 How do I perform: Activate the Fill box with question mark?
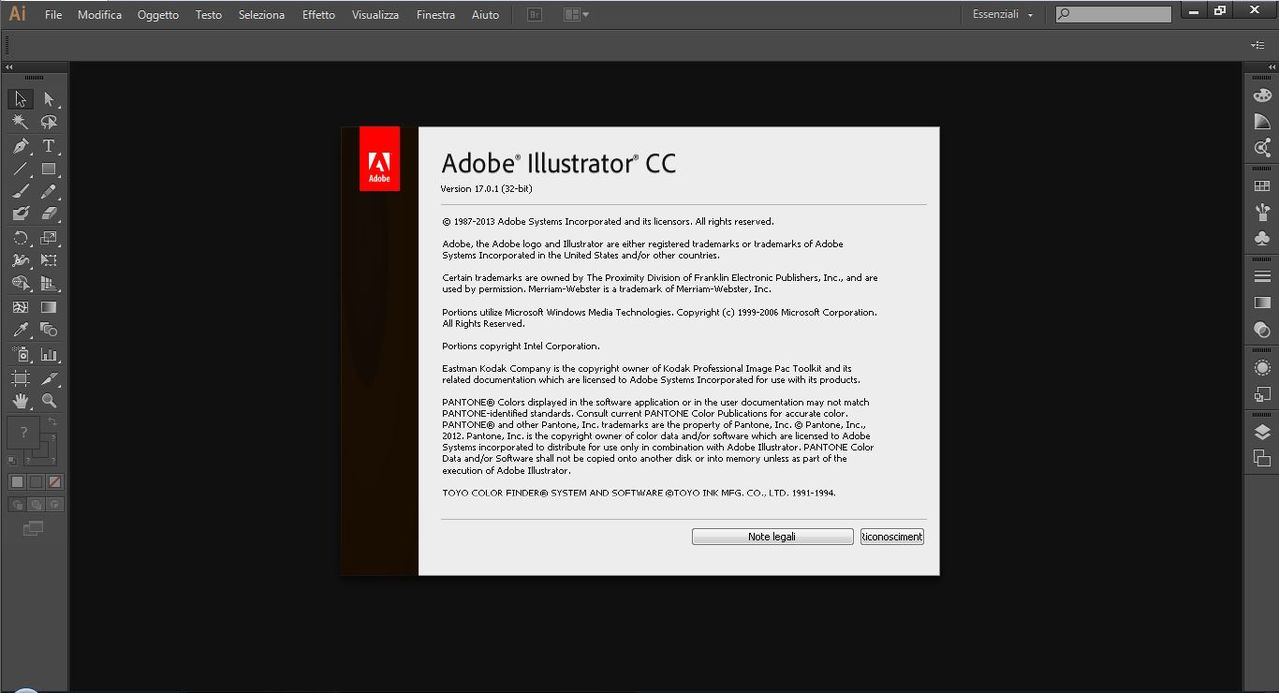[x=23, y=433]
